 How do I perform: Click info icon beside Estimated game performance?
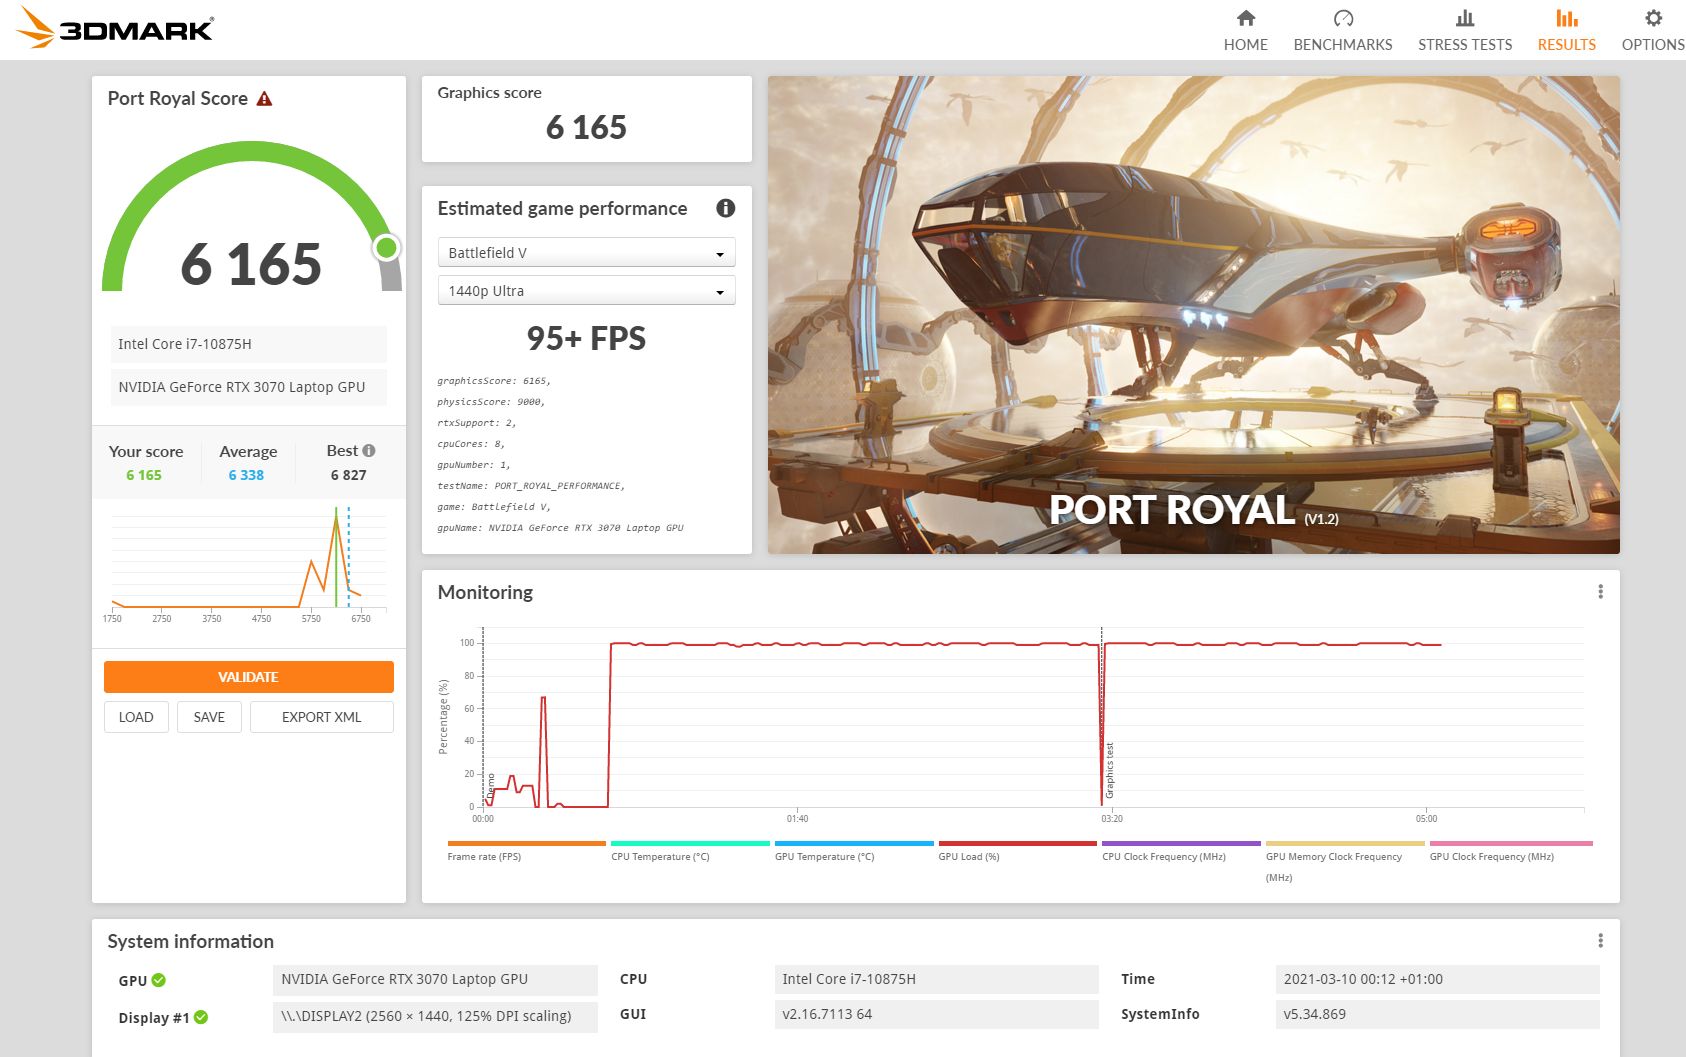(x=726, y=208)
